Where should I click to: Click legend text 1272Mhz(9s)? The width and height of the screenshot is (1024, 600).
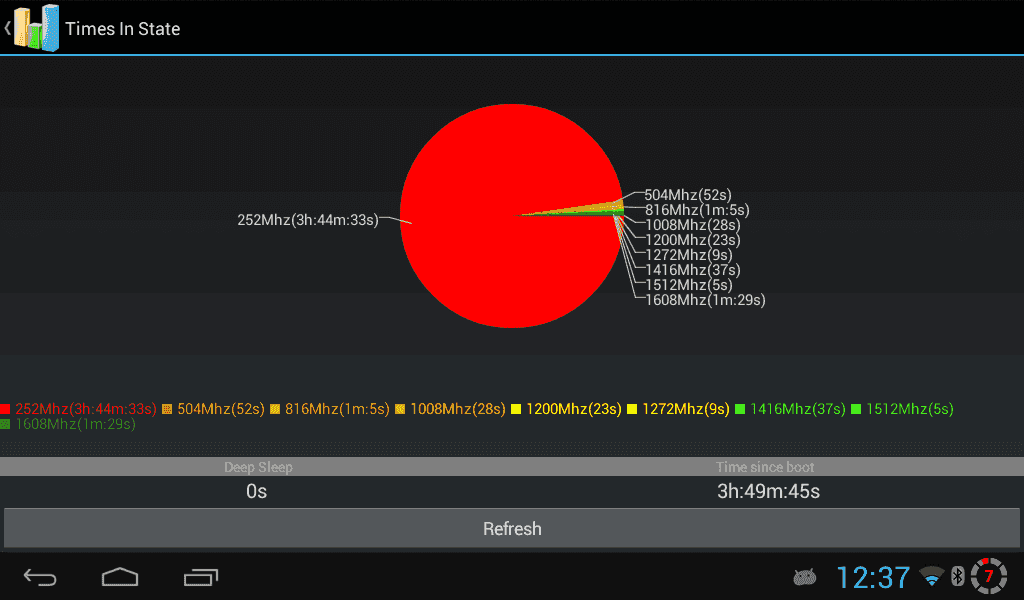click(686, 409)
